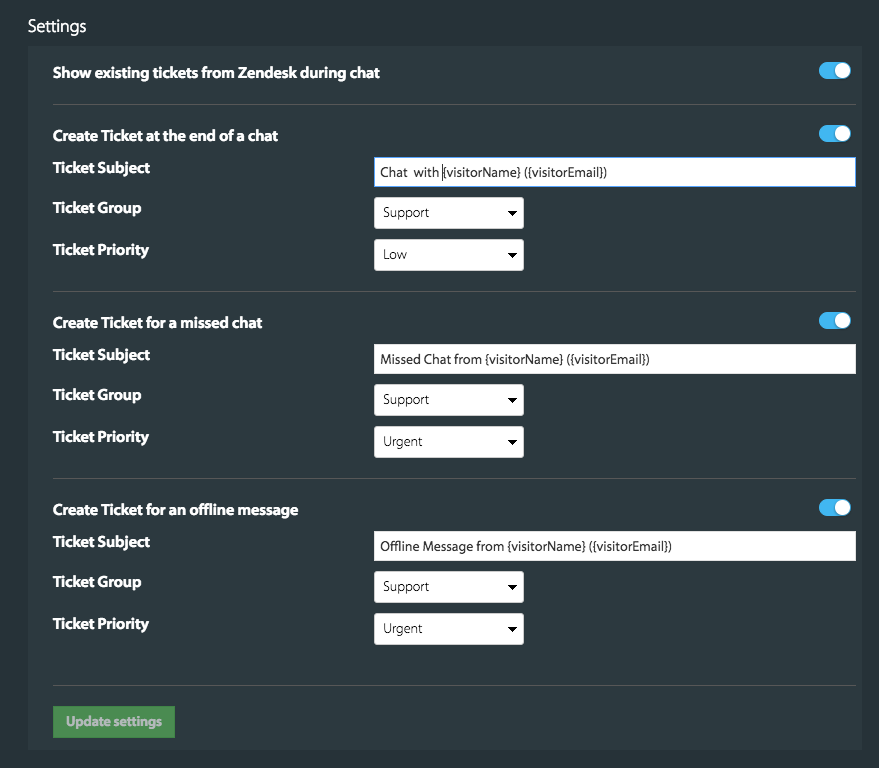Open Ticket Group dropdown for end-of-chat tickets

pyautogui.click(x=448, y=213)
